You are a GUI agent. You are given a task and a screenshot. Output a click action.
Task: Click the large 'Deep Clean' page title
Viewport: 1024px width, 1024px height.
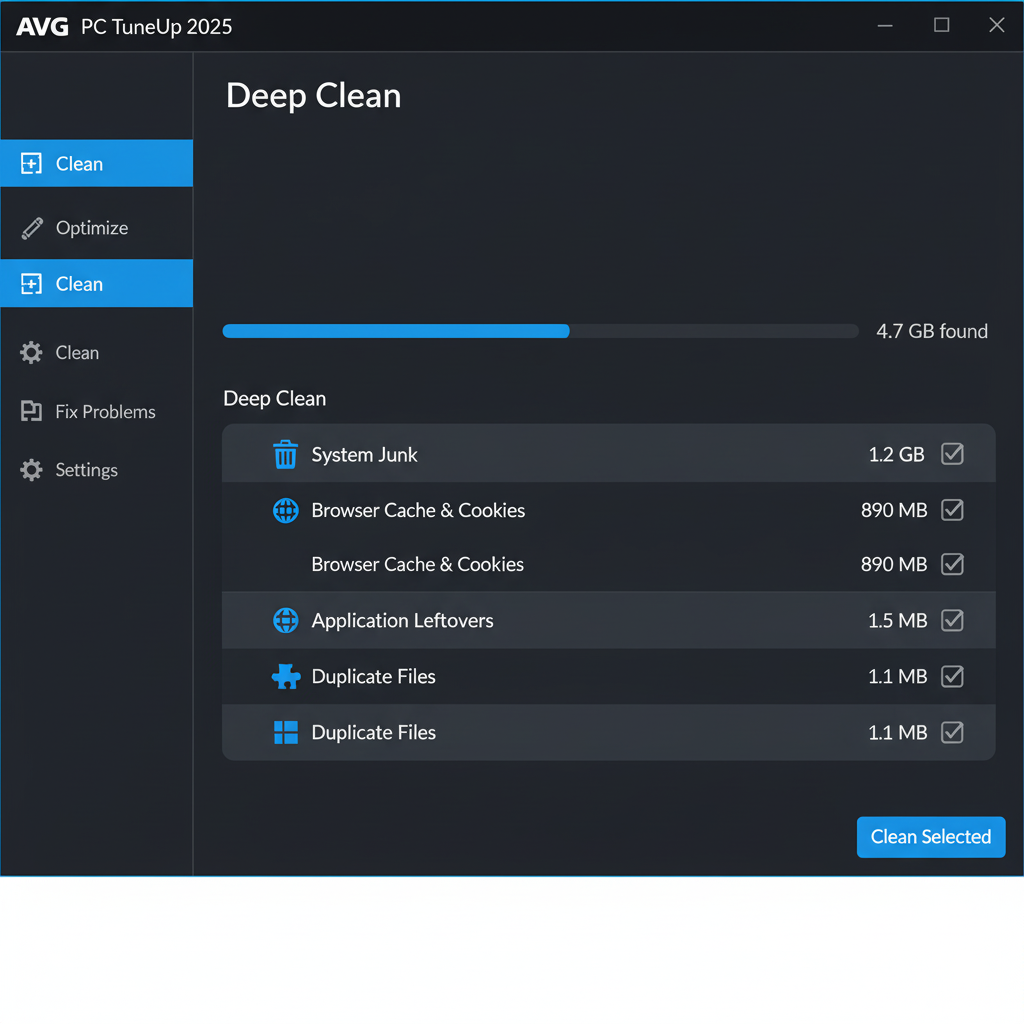point(313,96)
